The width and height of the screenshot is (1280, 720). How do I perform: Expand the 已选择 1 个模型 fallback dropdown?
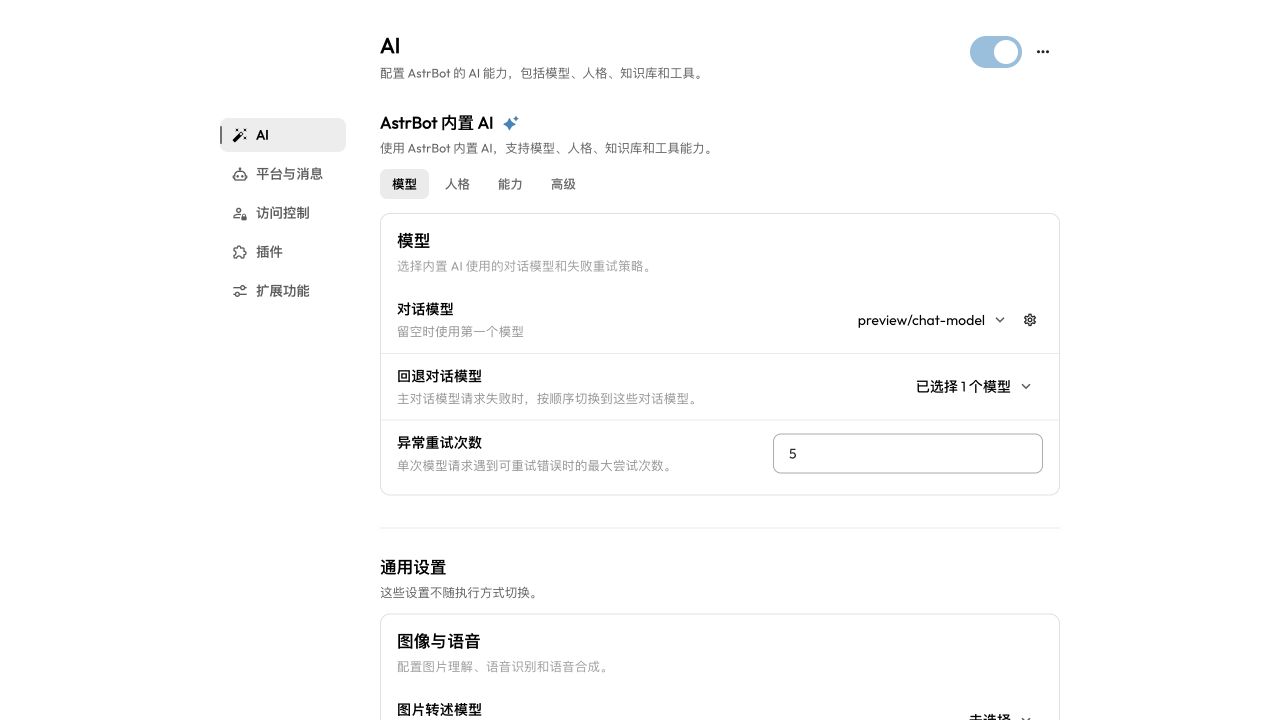point(973,386)
